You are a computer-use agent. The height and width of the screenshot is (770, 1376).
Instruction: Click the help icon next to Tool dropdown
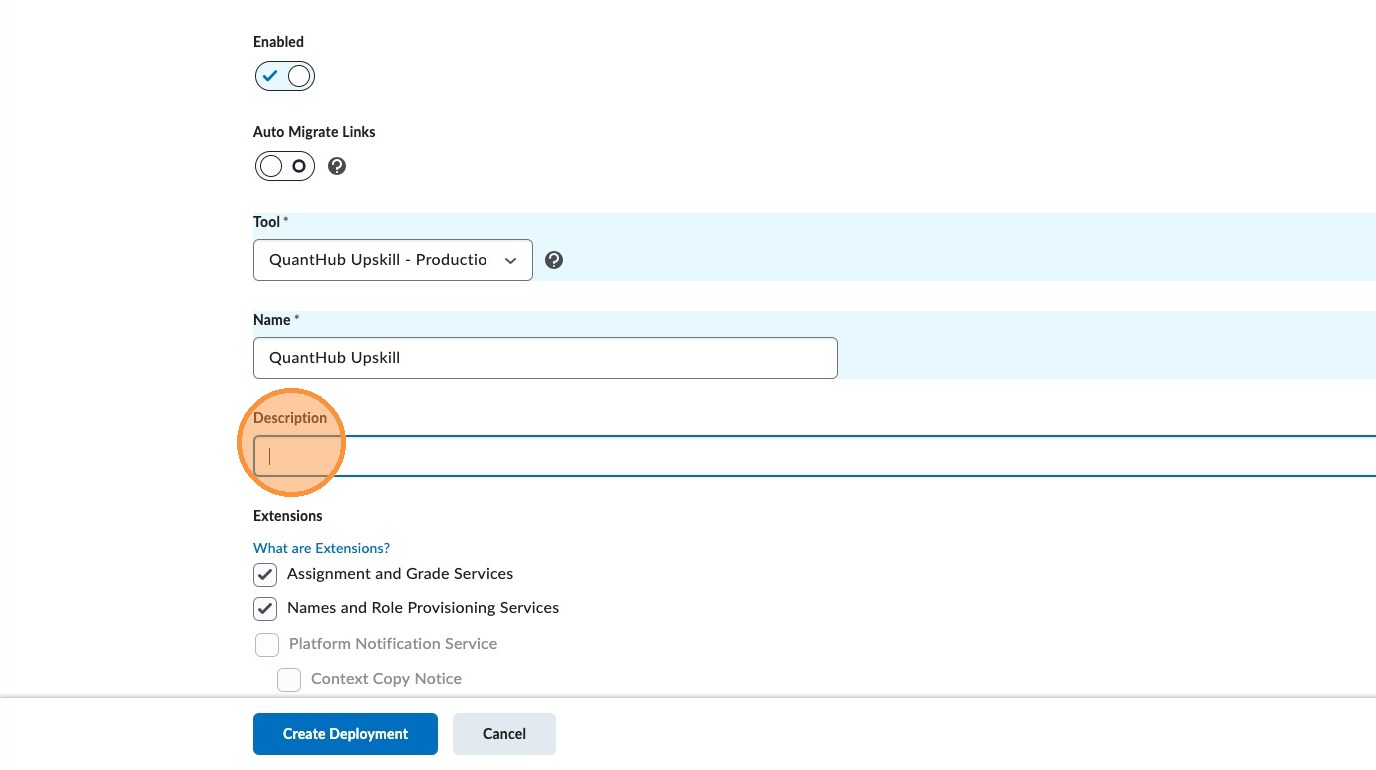coord(554,260)
